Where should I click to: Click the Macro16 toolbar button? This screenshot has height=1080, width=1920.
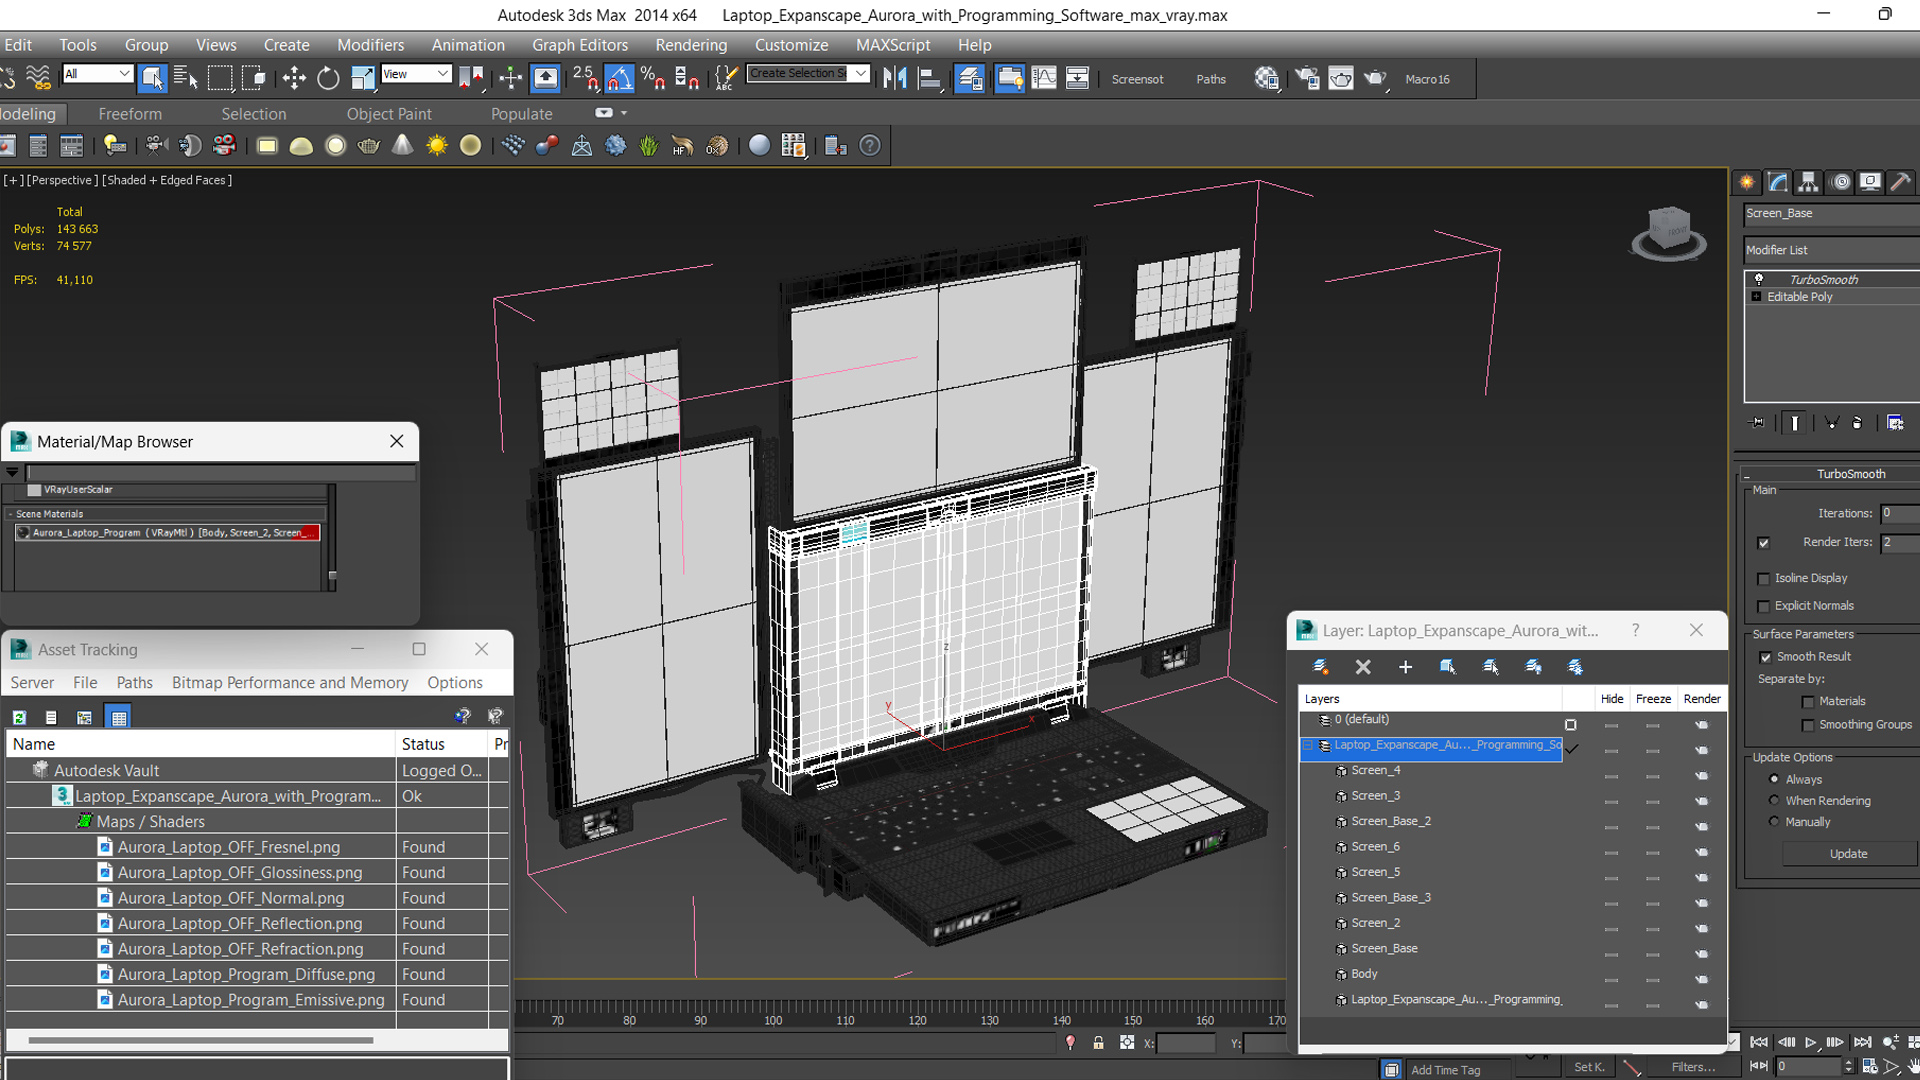tap(1427, 79)
